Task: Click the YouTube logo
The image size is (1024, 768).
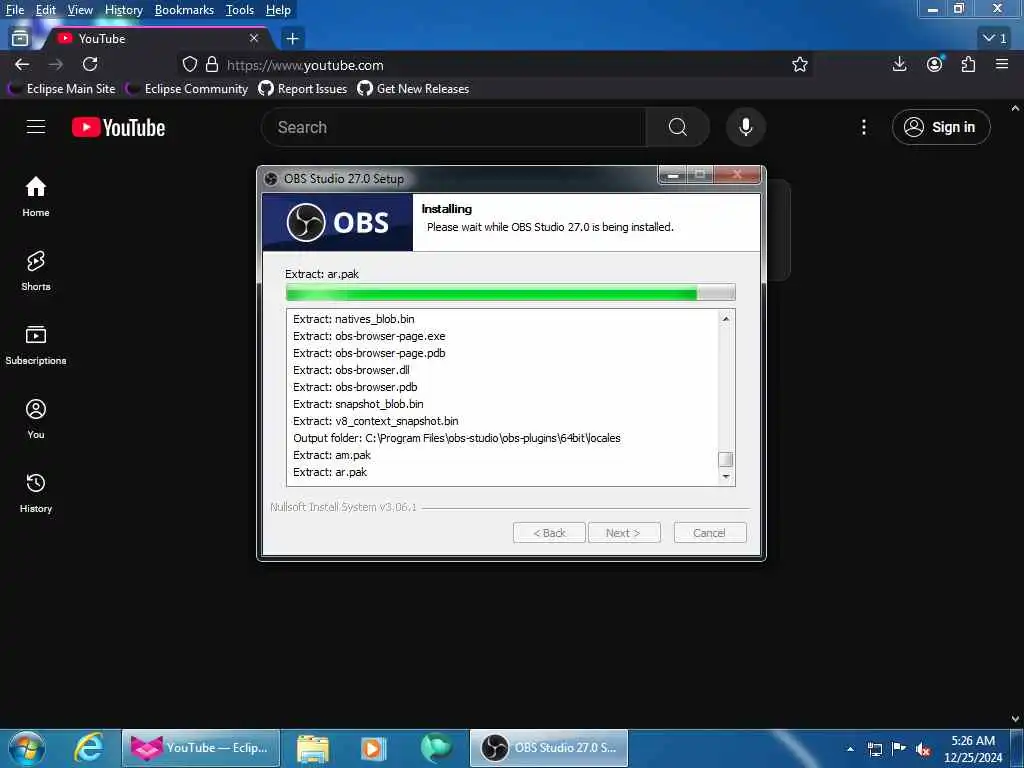Action: tap(118, 127)
